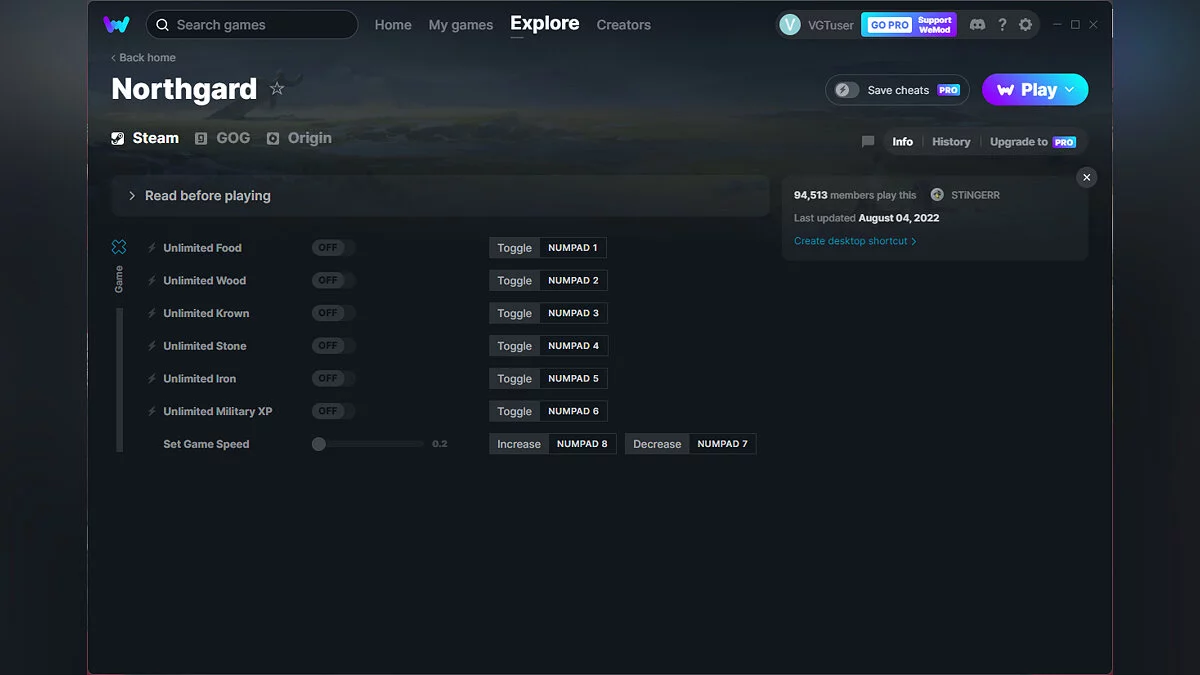Image resolution: width=1200 pixels, height=675 pixels.
Task: Open the Play button dropdown arrow
Action: point(1070,90)
